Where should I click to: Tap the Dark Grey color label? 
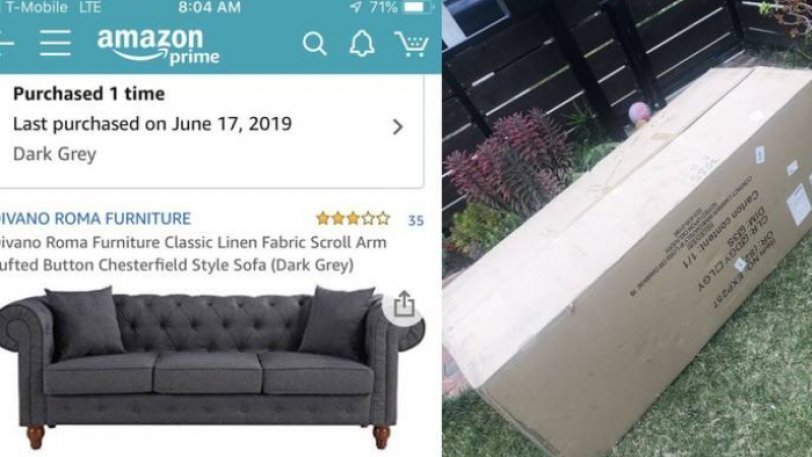(55, 154)
